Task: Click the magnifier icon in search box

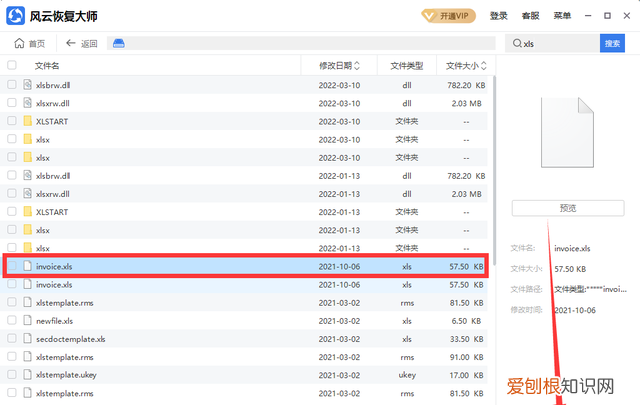Action: (516, 44)
